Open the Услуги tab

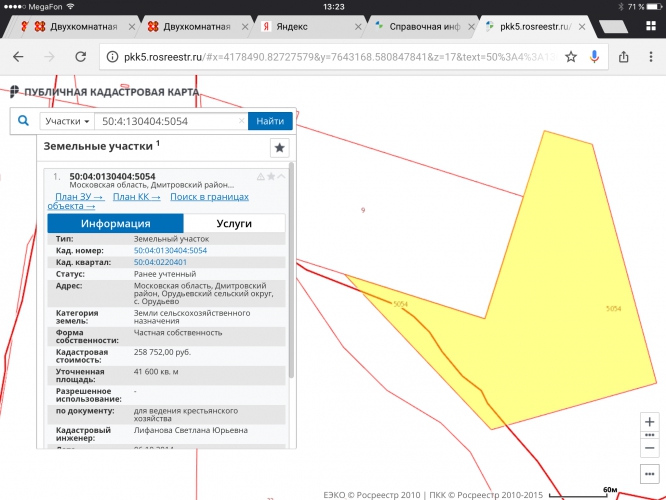[x=234, y=223]
